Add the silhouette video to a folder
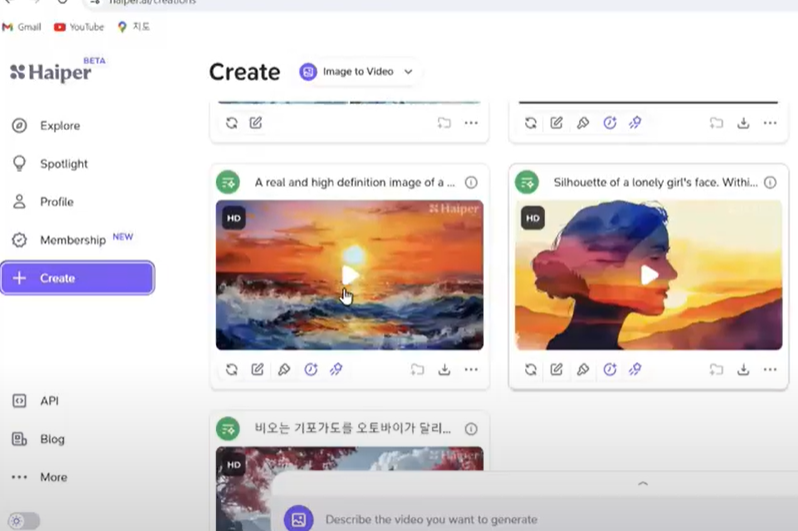 coord(717,370)
